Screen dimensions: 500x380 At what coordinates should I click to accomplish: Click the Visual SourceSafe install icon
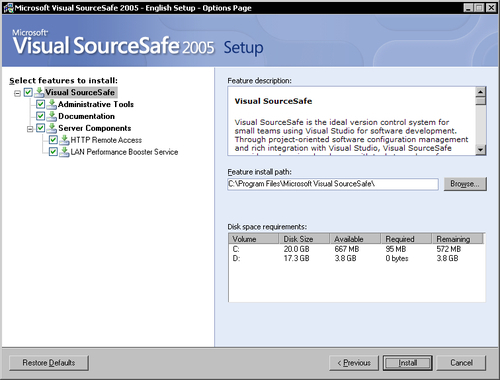(x=39, y=92)
